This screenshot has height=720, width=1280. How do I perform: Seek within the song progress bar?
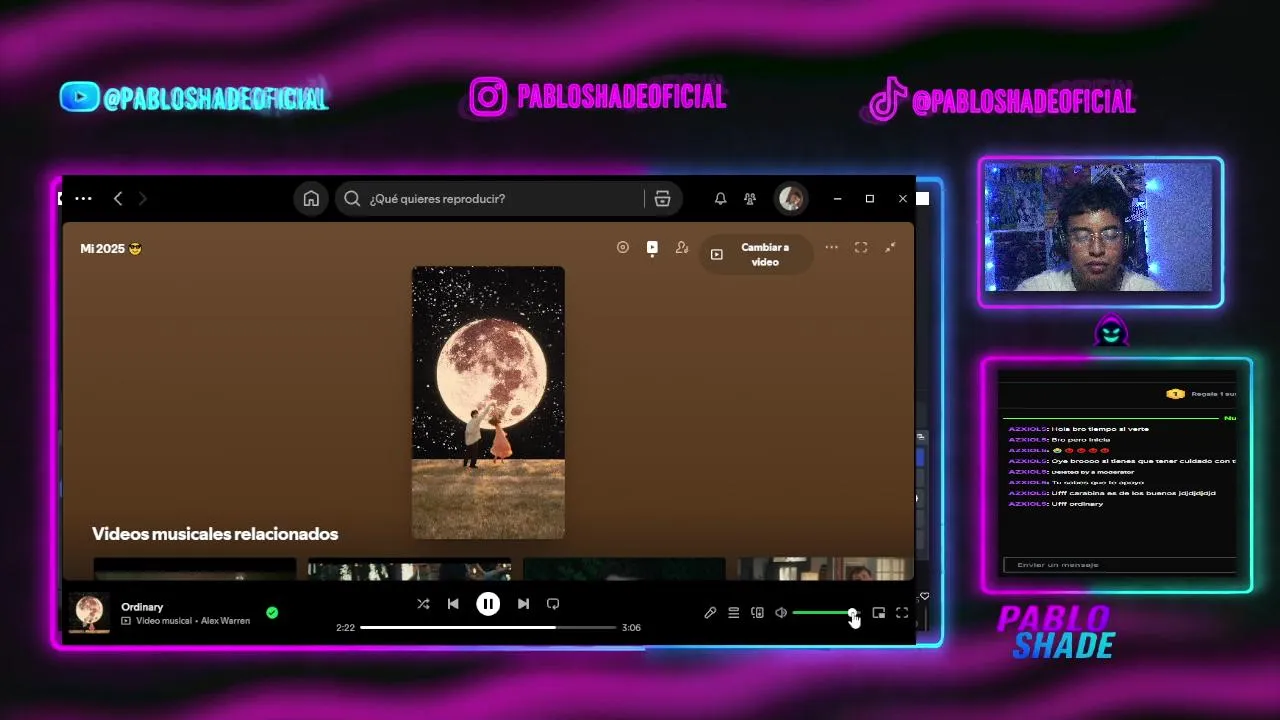(x=488, y=628)
